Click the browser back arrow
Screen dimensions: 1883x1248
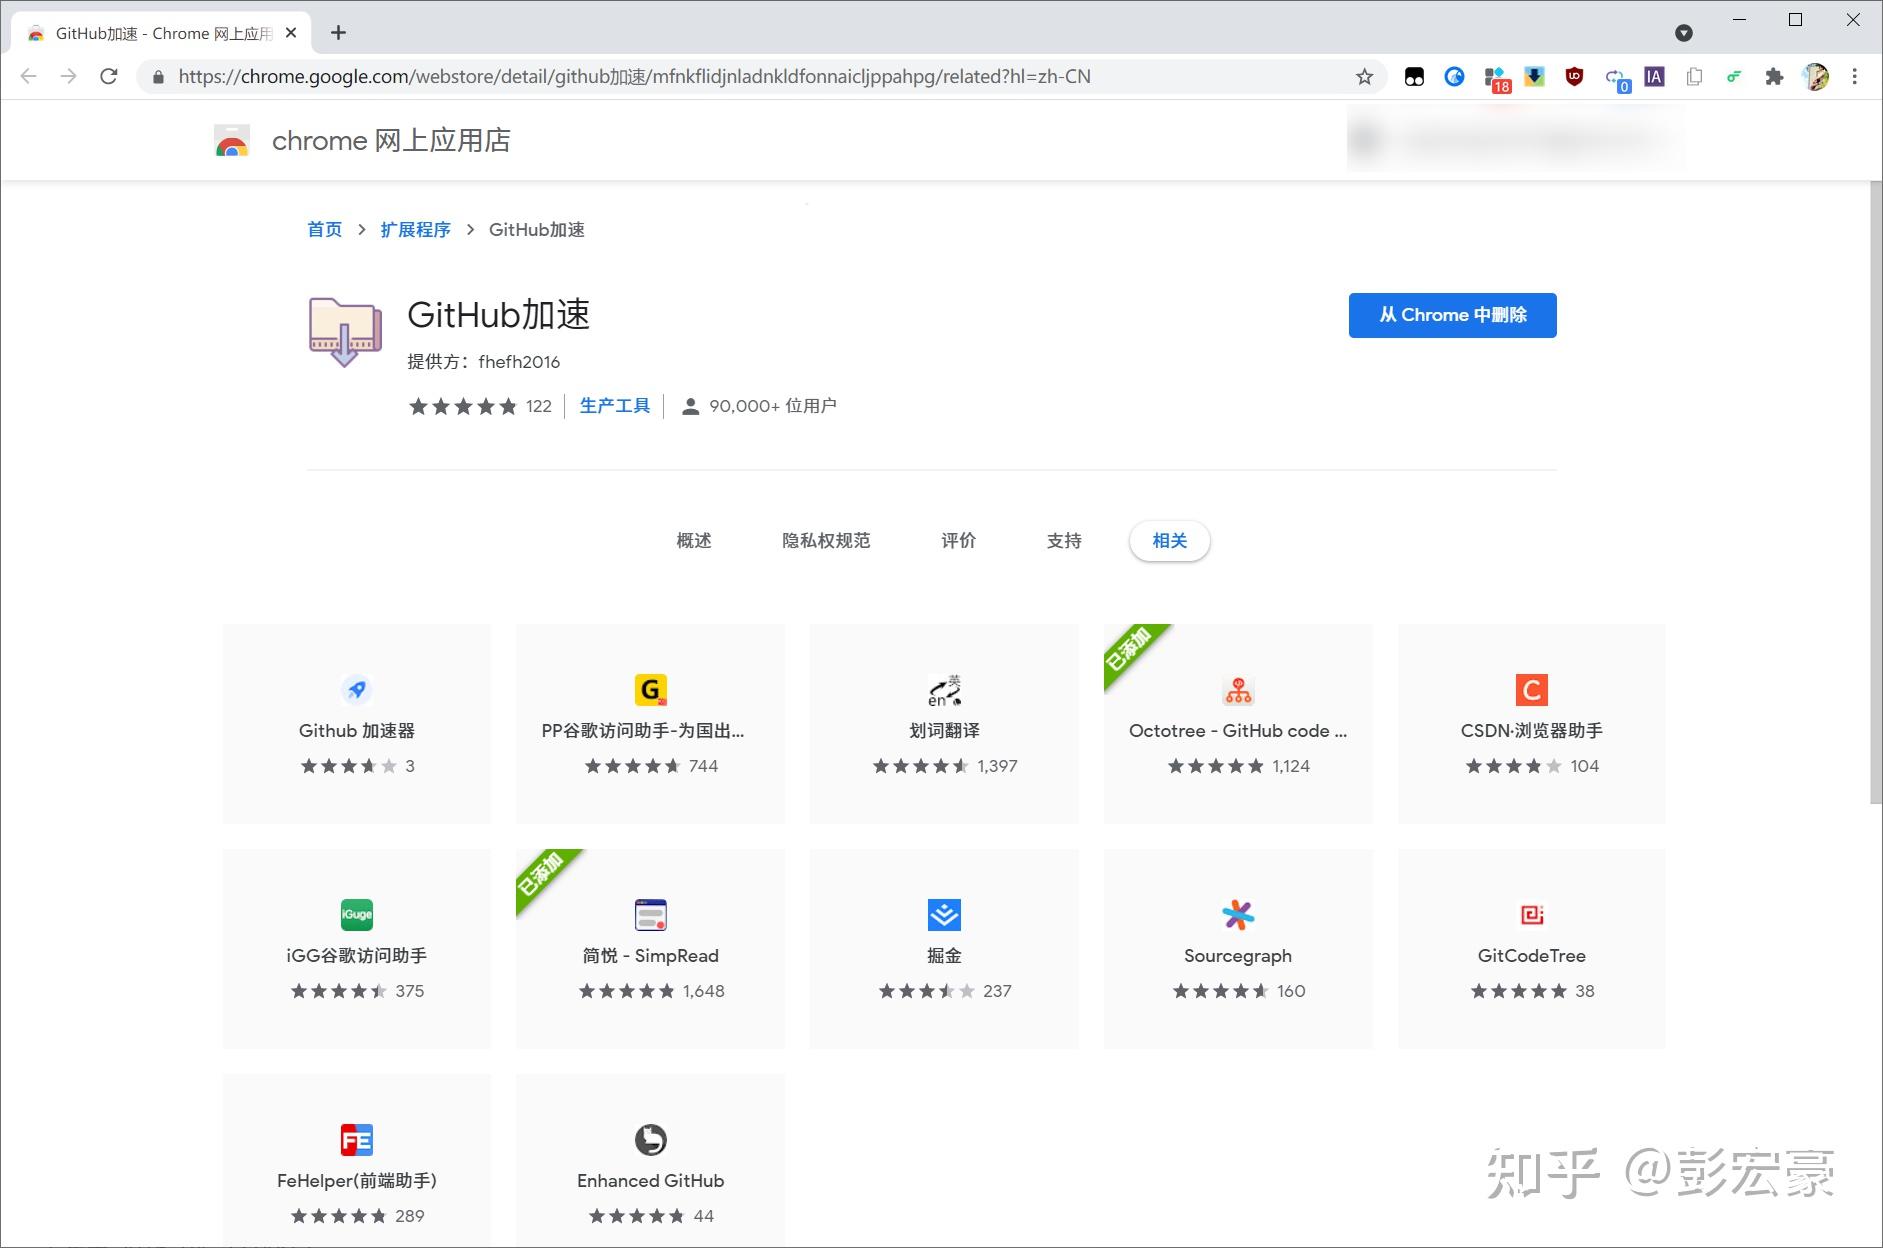[x=28, y=76]
